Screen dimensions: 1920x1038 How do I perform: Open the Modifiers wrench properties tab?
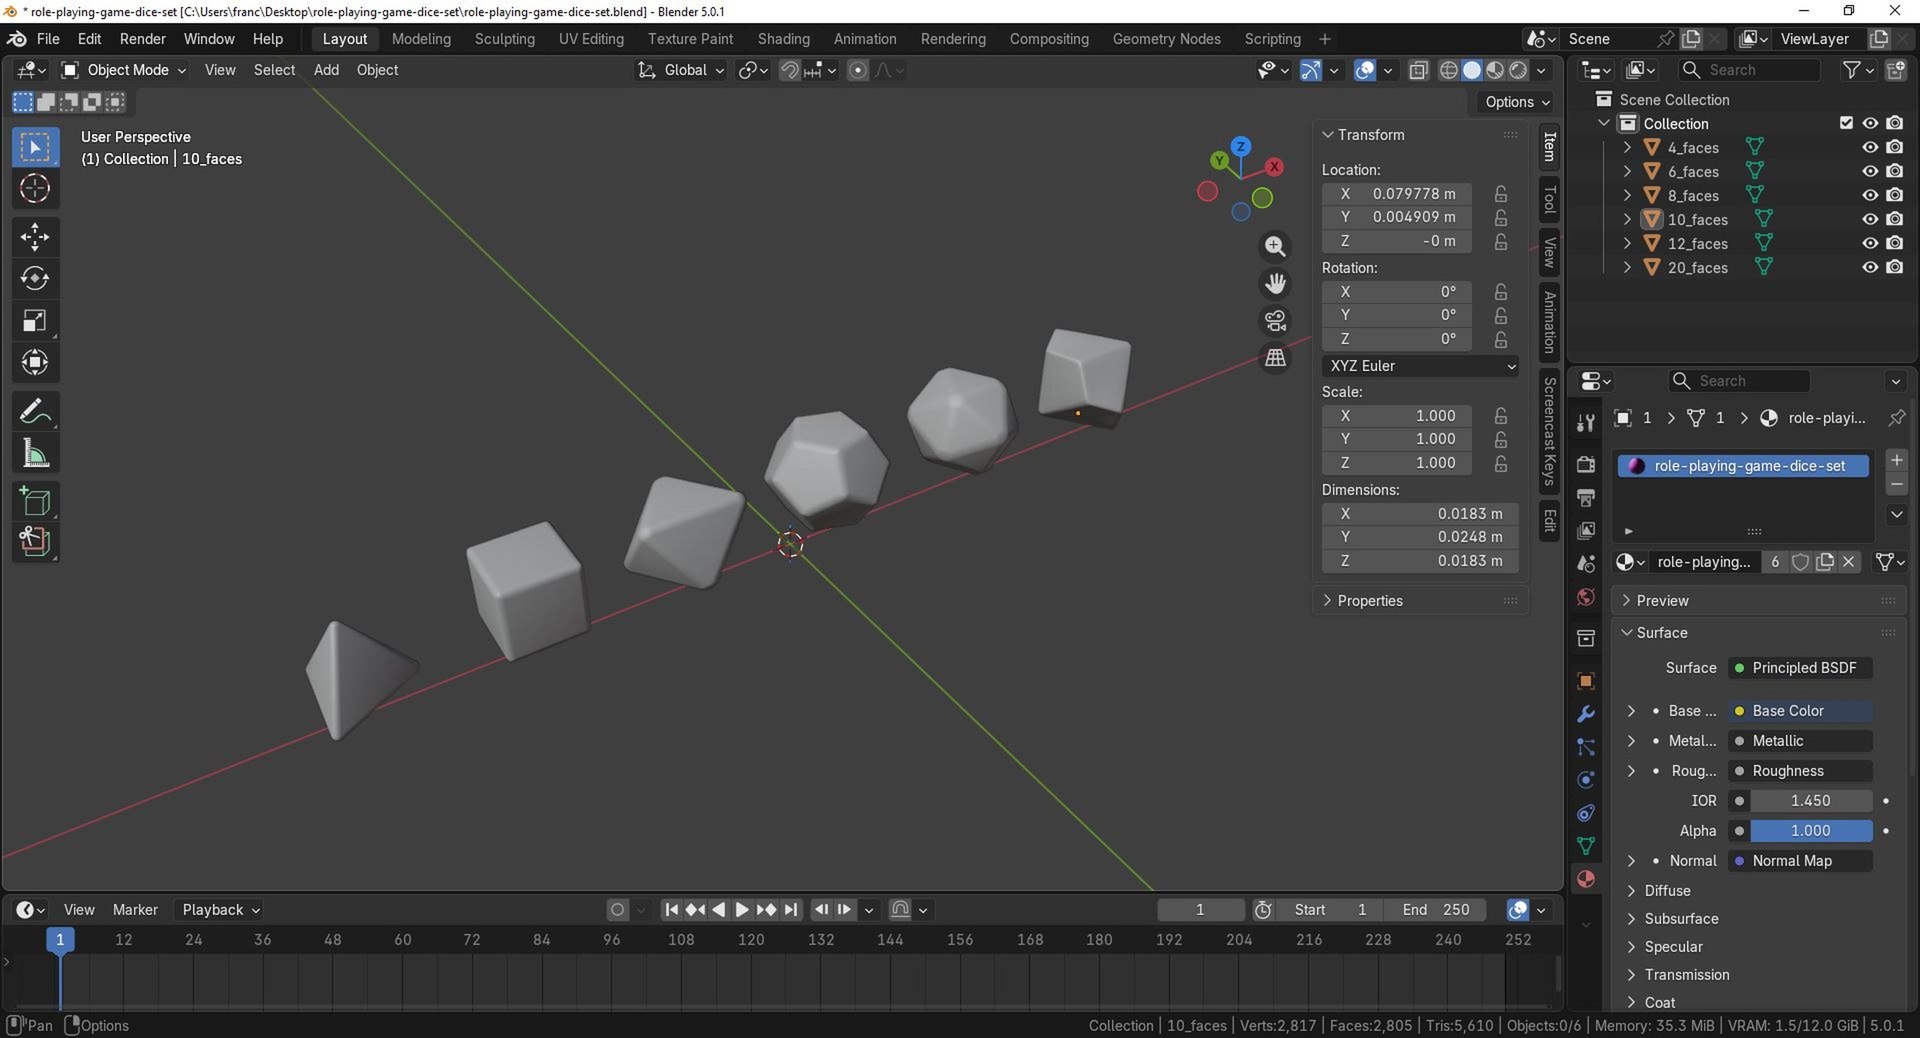point(1585,714)
